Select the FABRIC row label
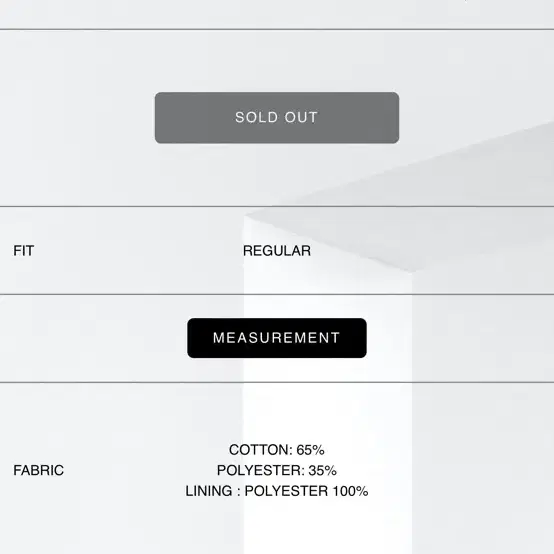The width and height of the screenshot is (554, 554). coord(39,470)
